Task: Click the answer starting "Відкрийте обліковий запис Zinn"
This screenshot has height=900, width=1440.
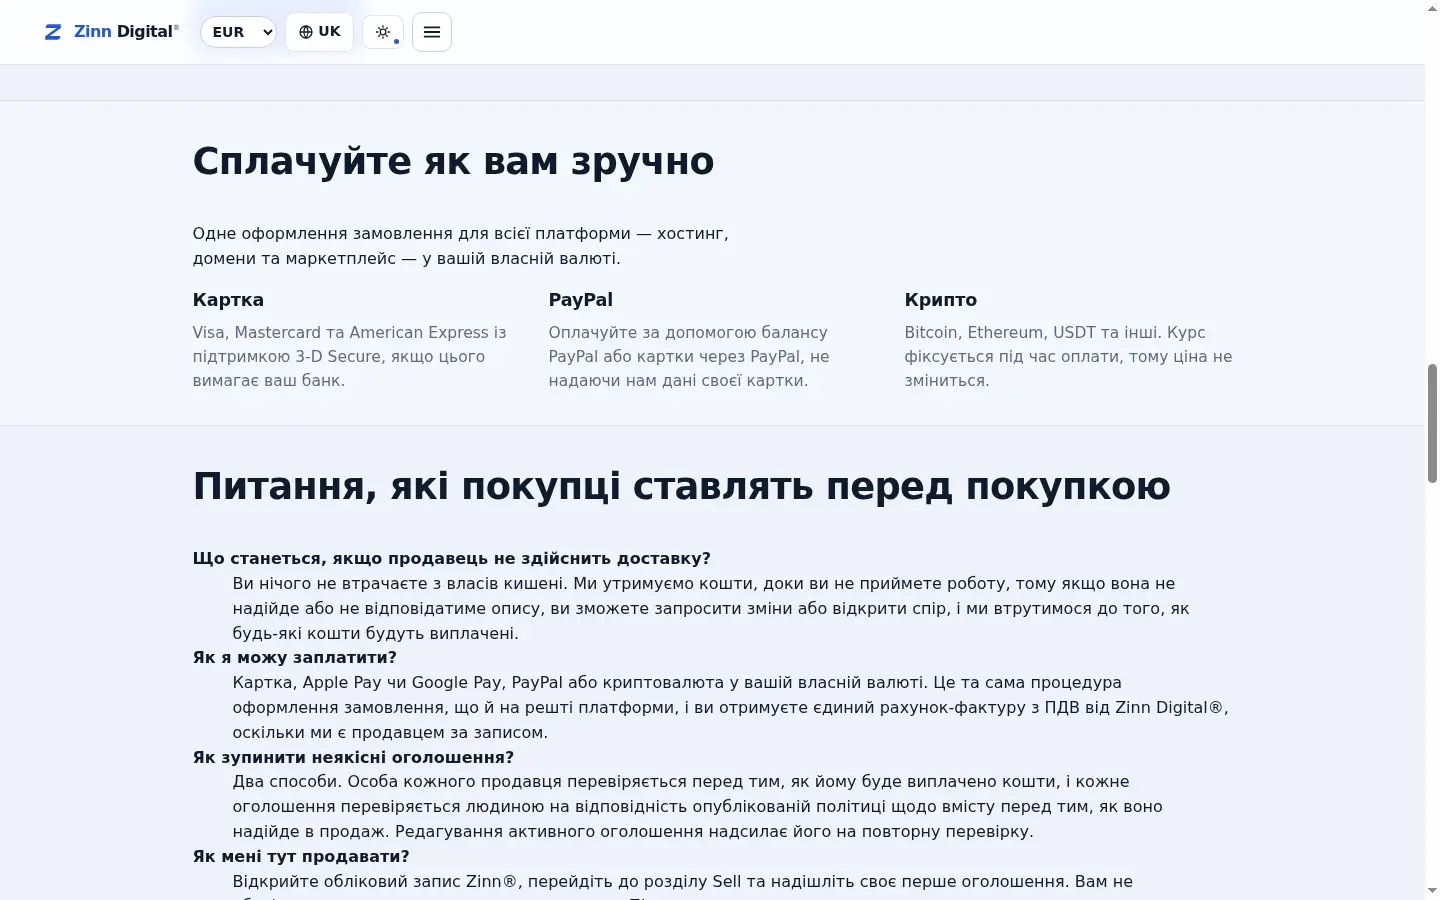Action: (683, 885)
